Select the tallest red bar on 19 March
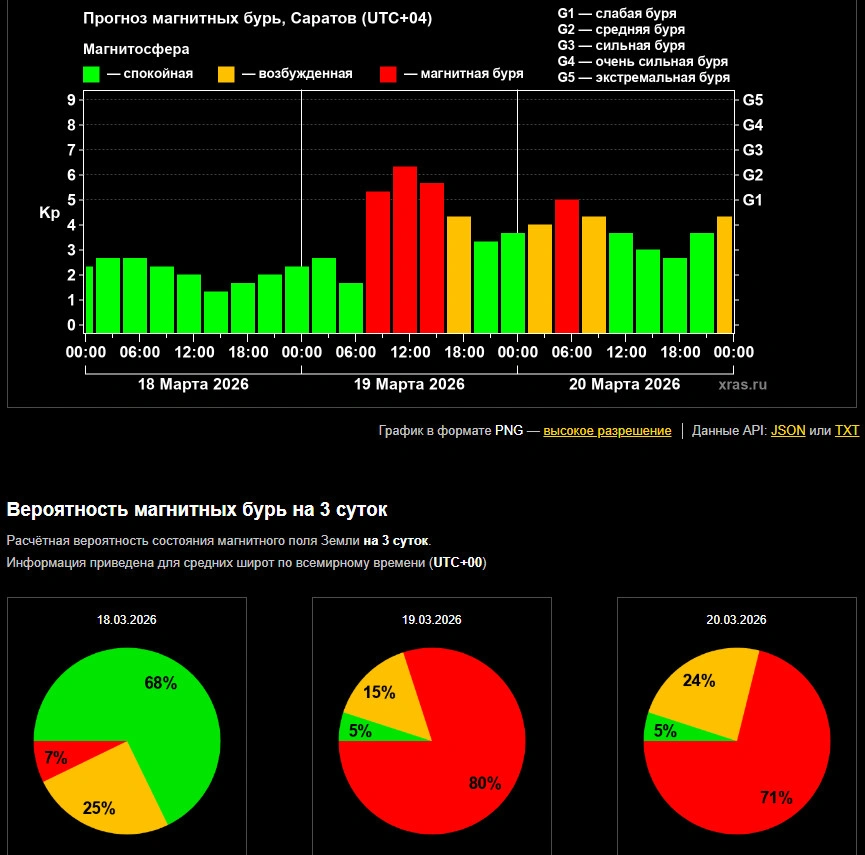865x855 pixels. pyautogui.click(x=405, y=249)
